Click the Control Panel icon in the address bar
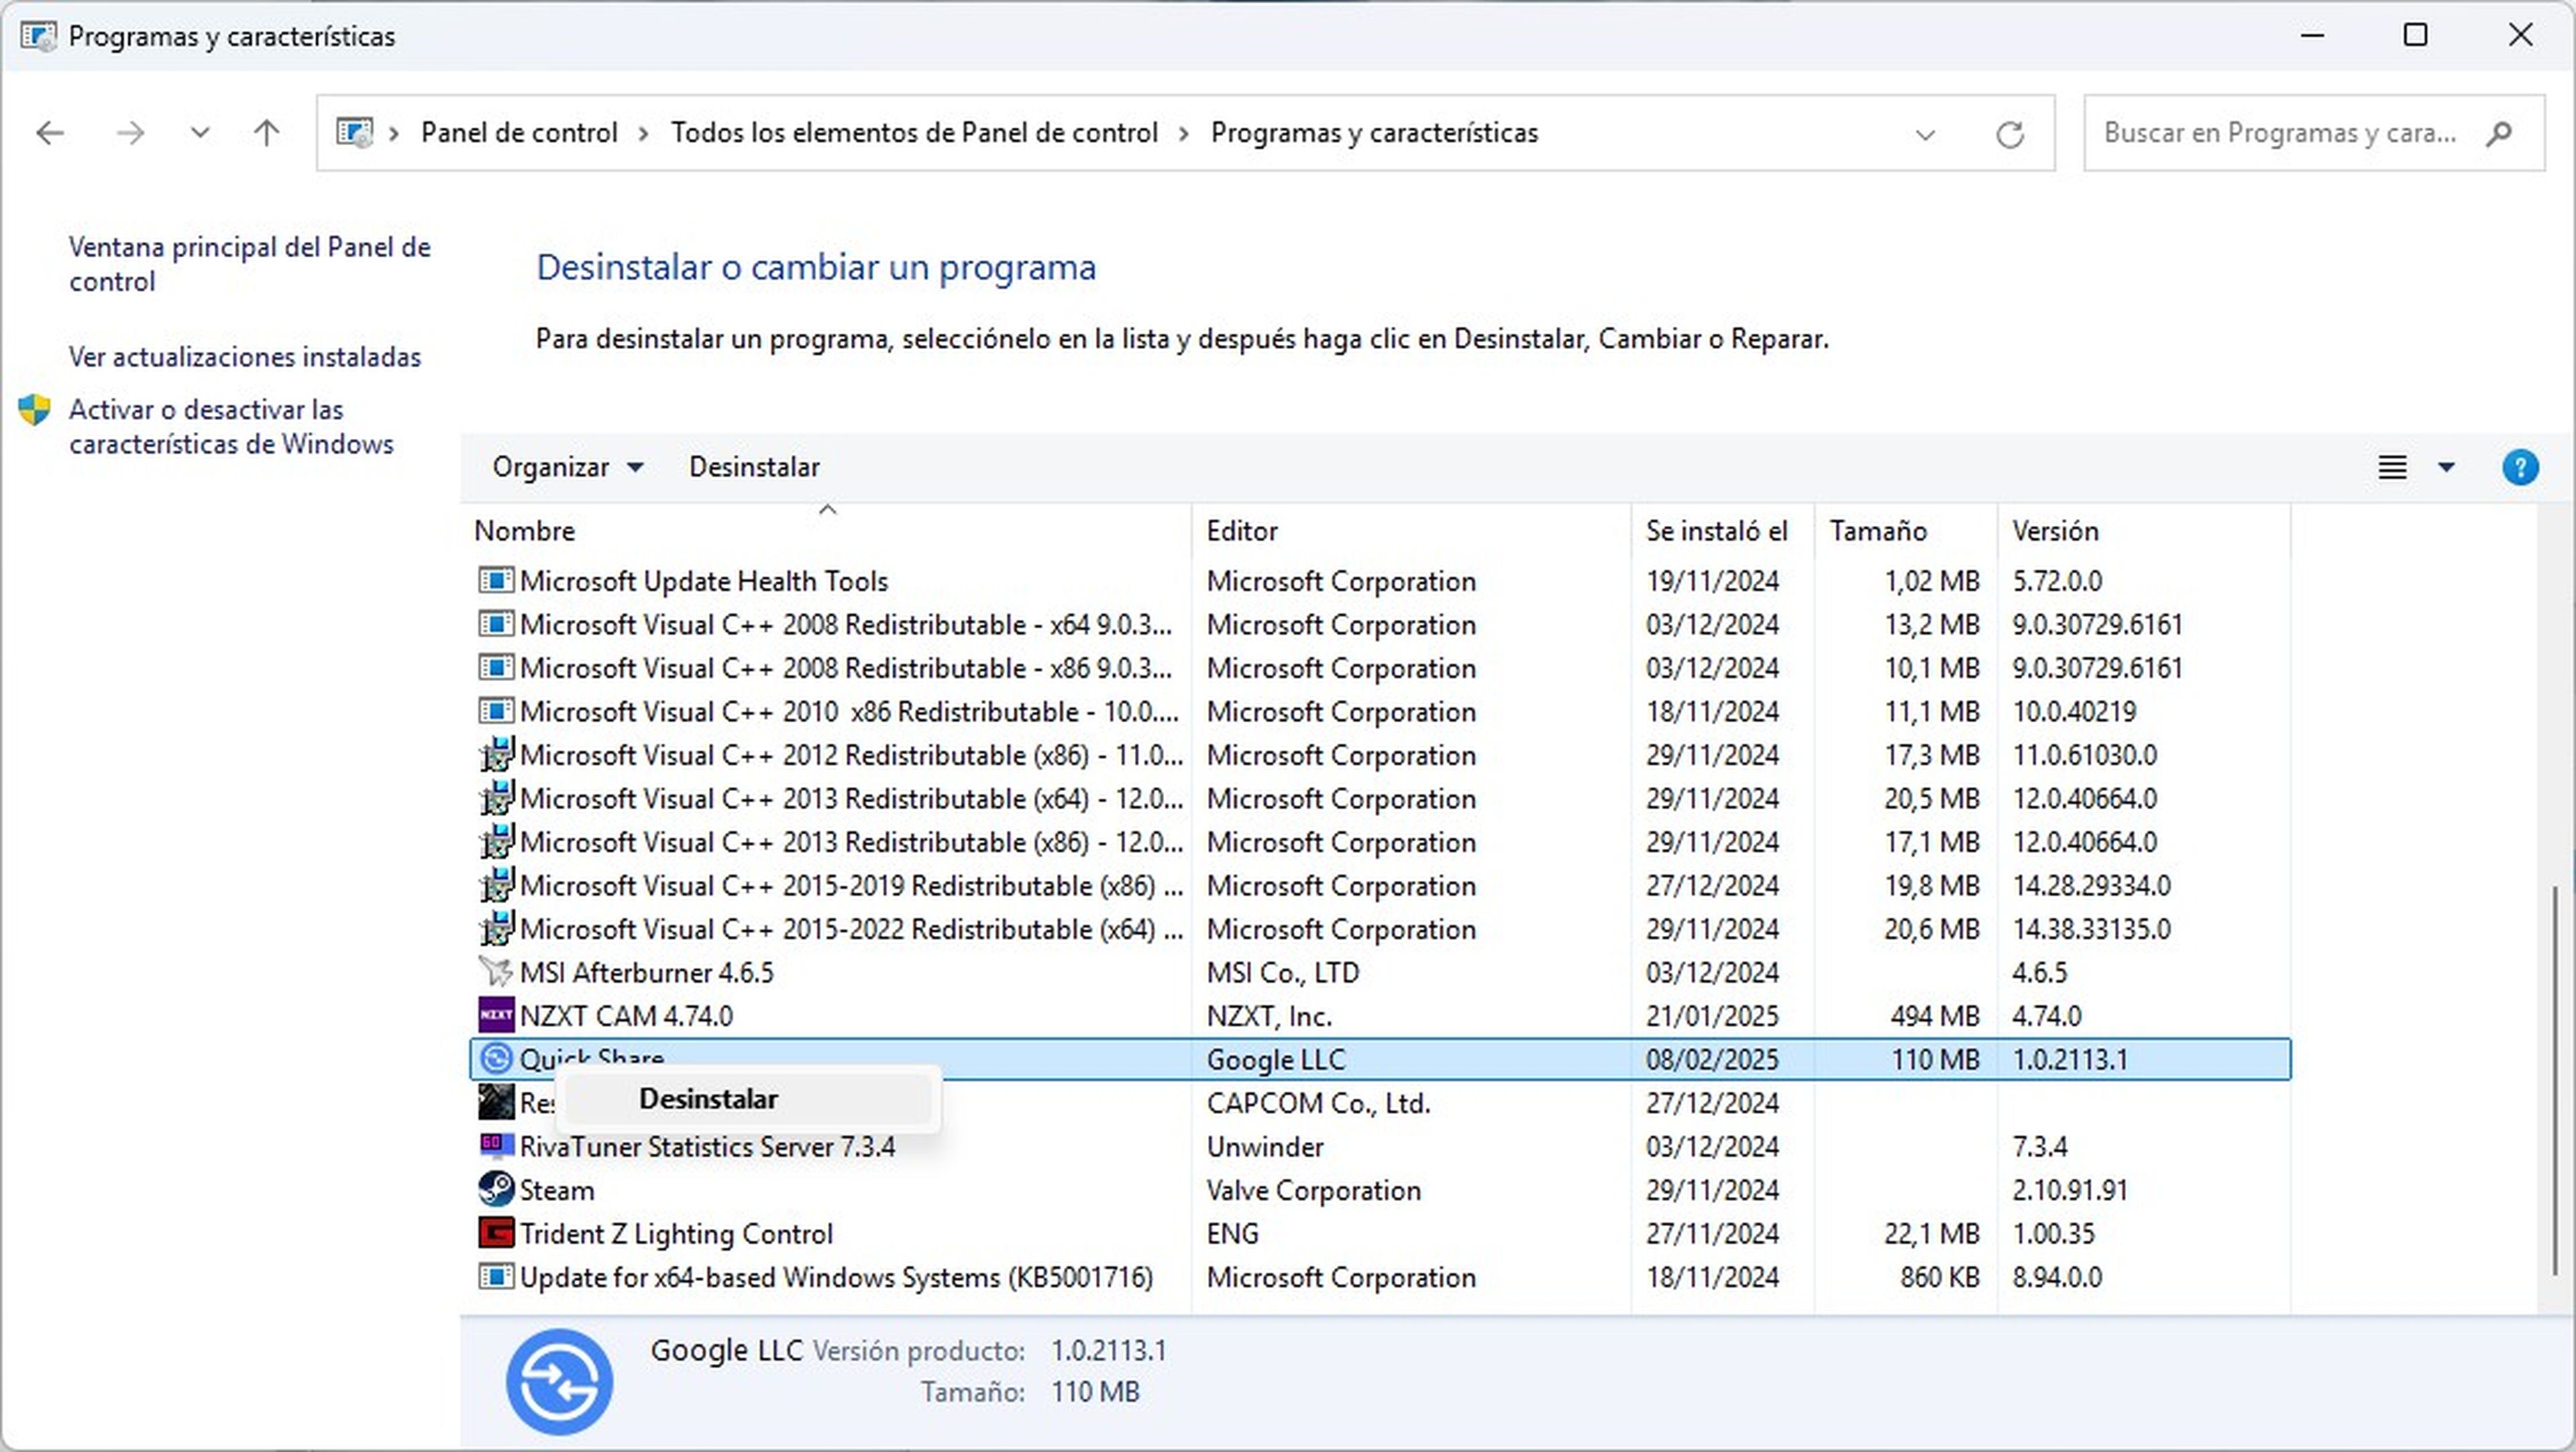Viewport: 2576px width, 1452px height. point(354,133)
